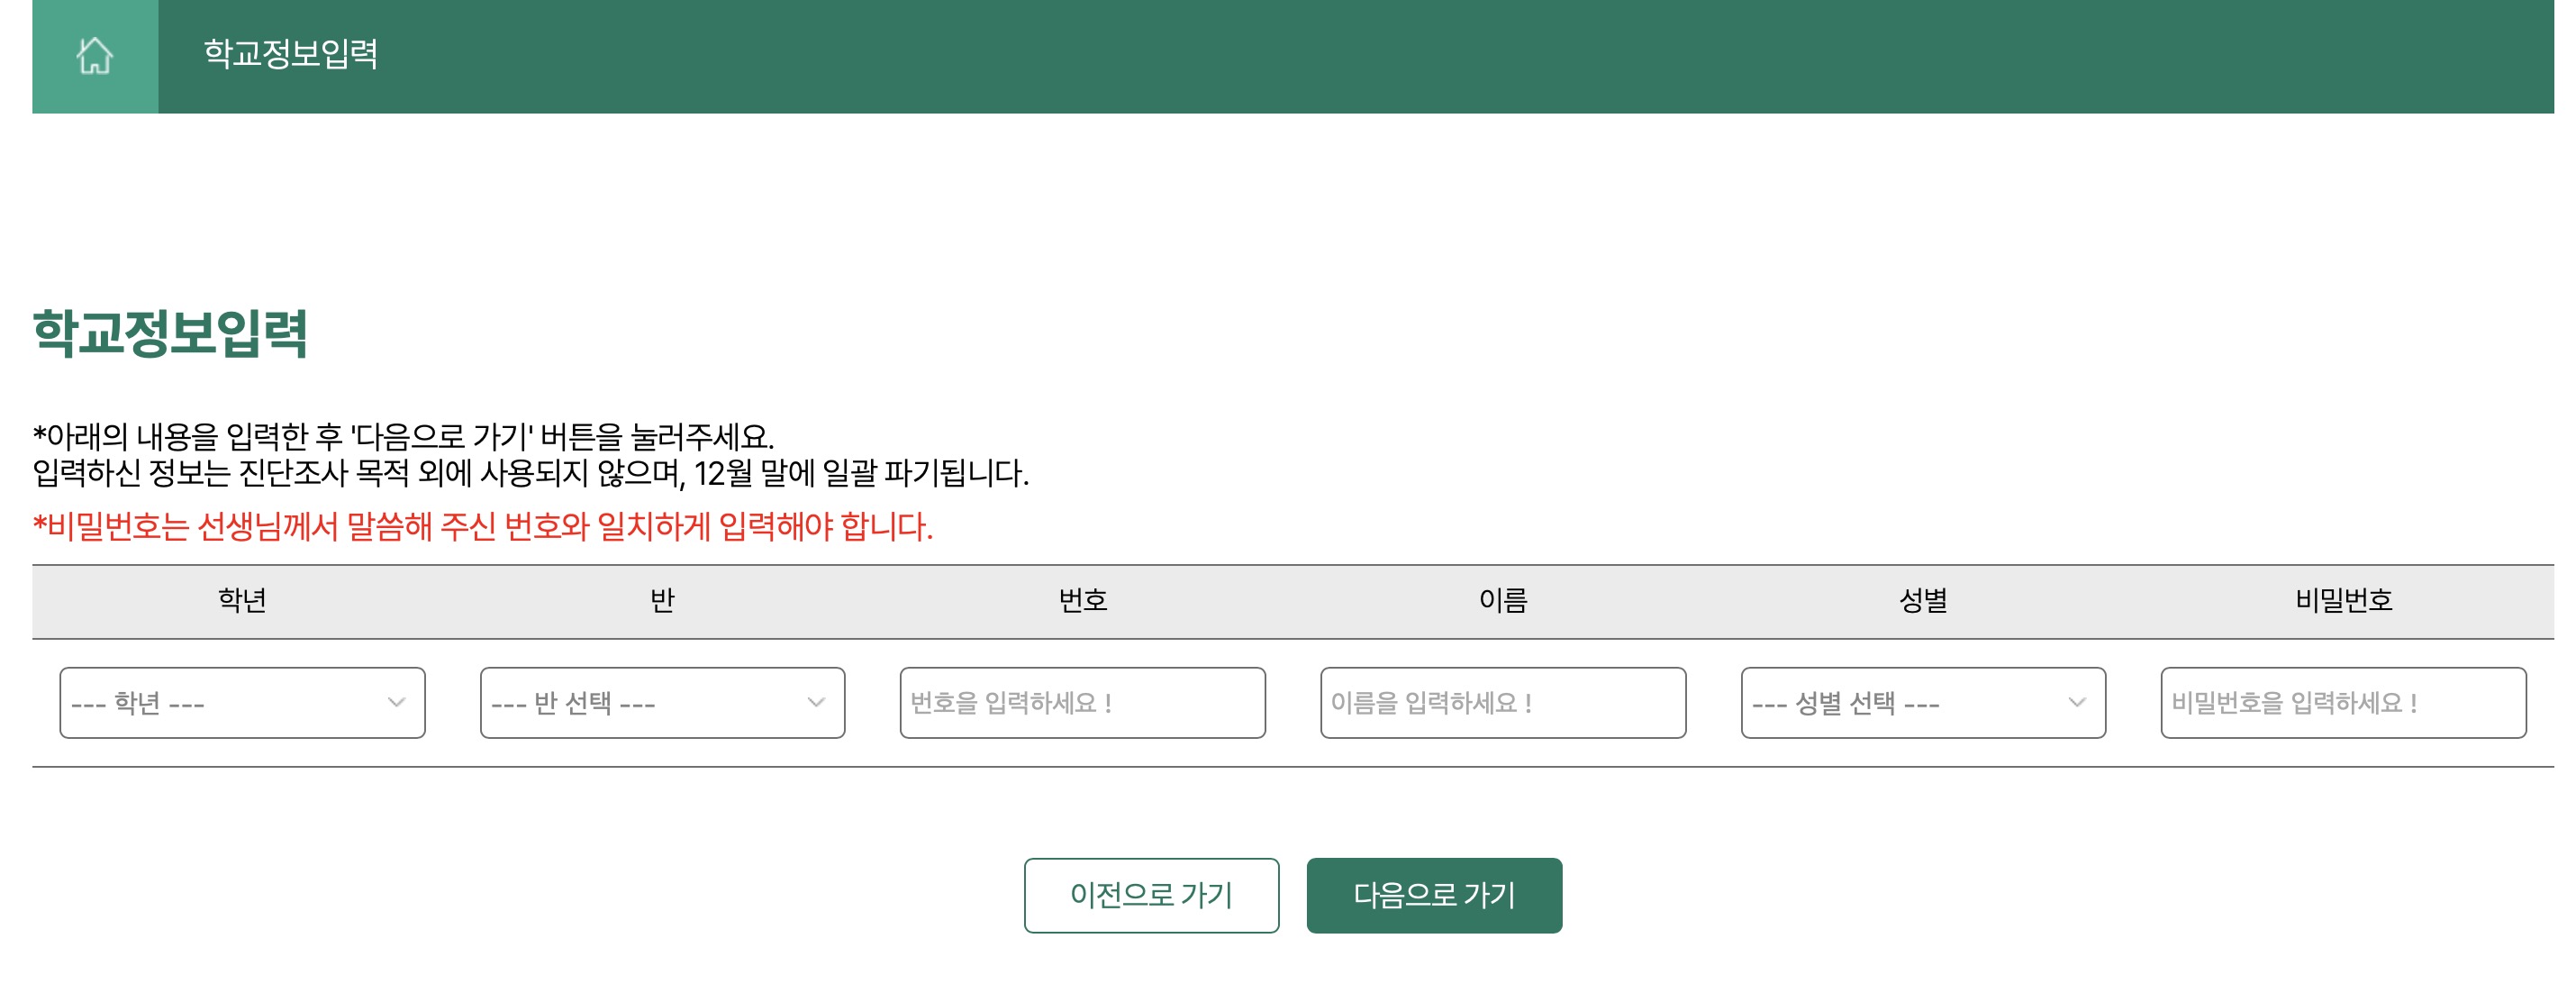Open the 성별 선택 gender dropdown

click(1922, 703)
